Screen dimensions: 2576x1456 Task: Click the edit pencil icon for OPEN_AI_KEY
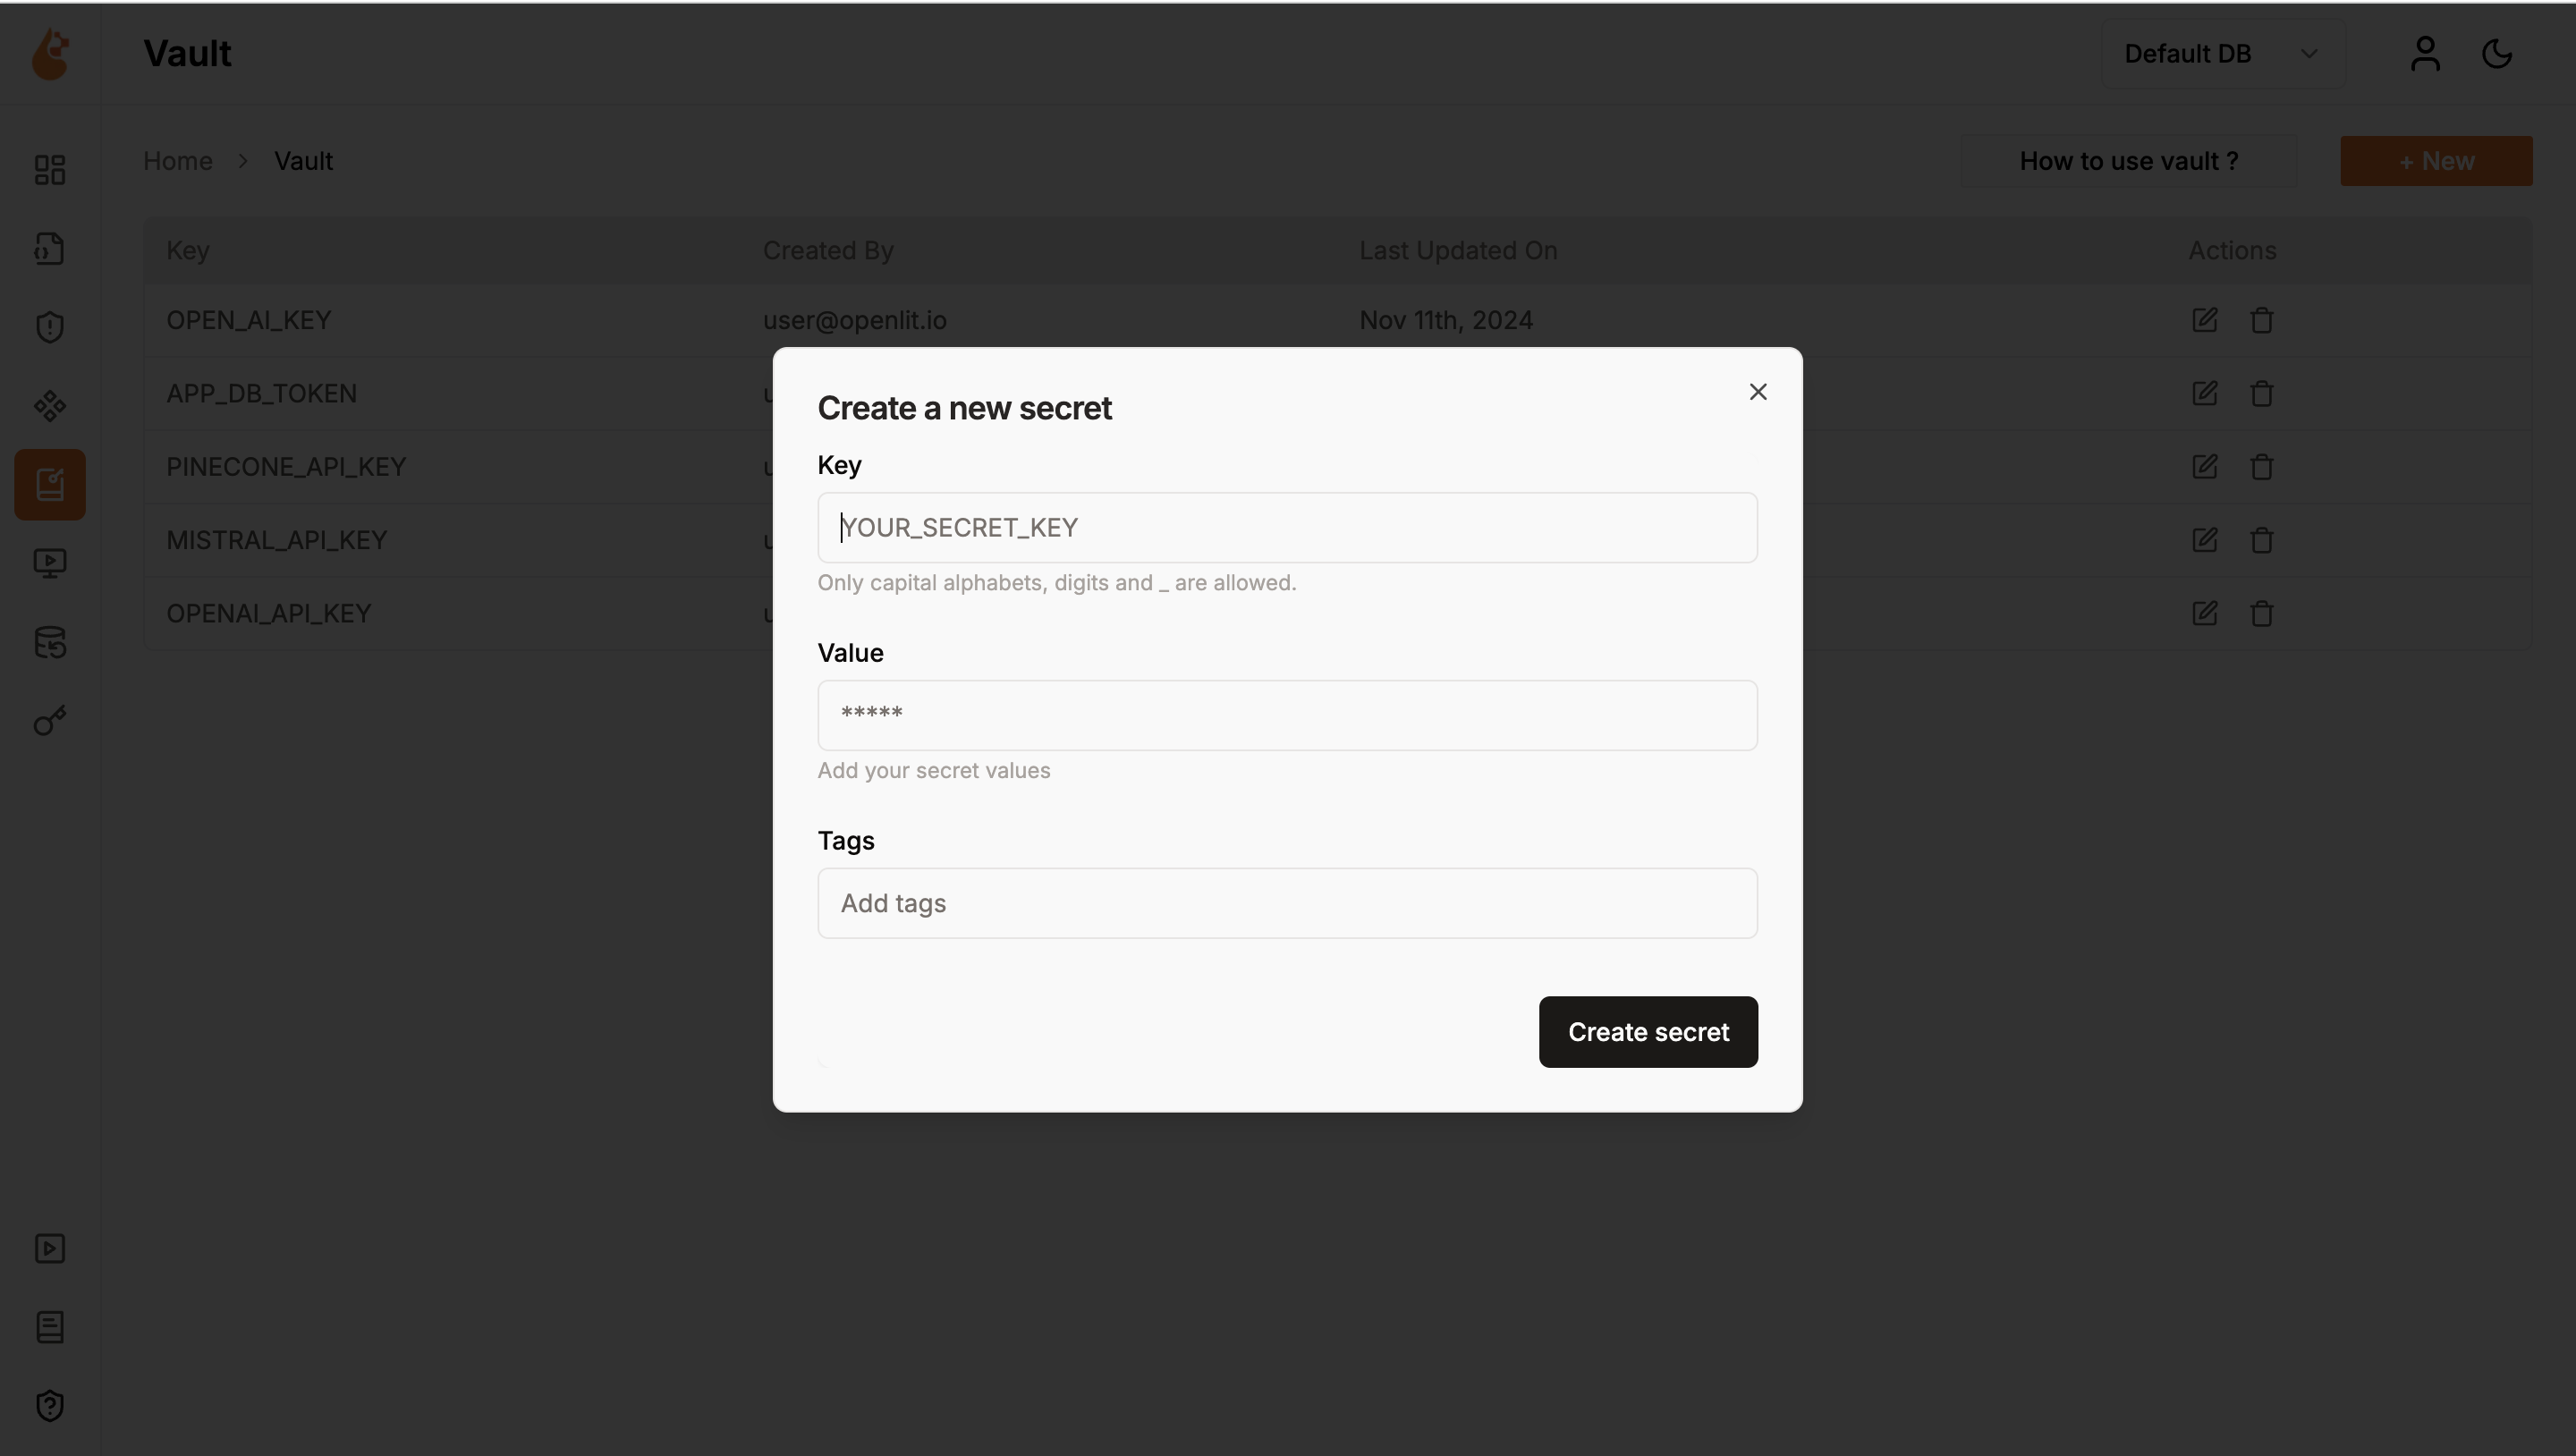click(x=2205, y=318)
